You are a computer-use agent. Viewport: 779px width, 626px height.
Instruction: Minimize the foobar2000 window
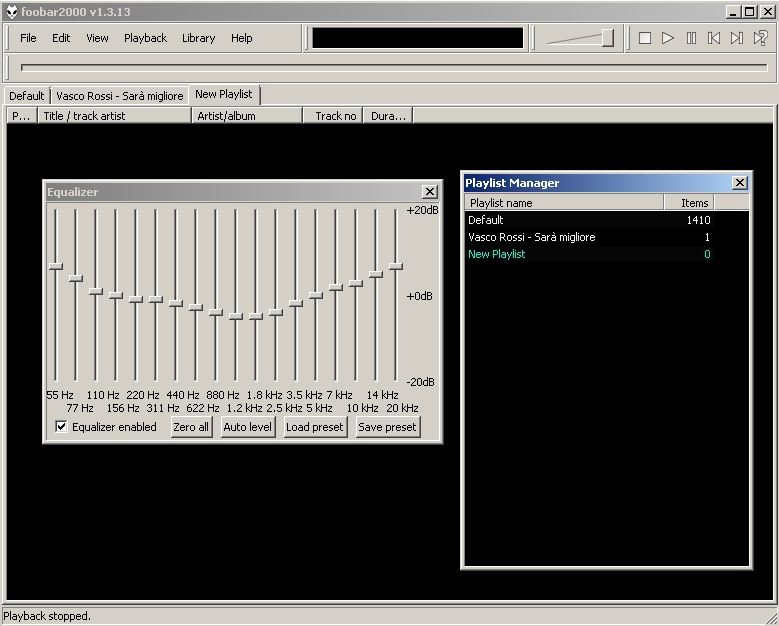(732, 11)
